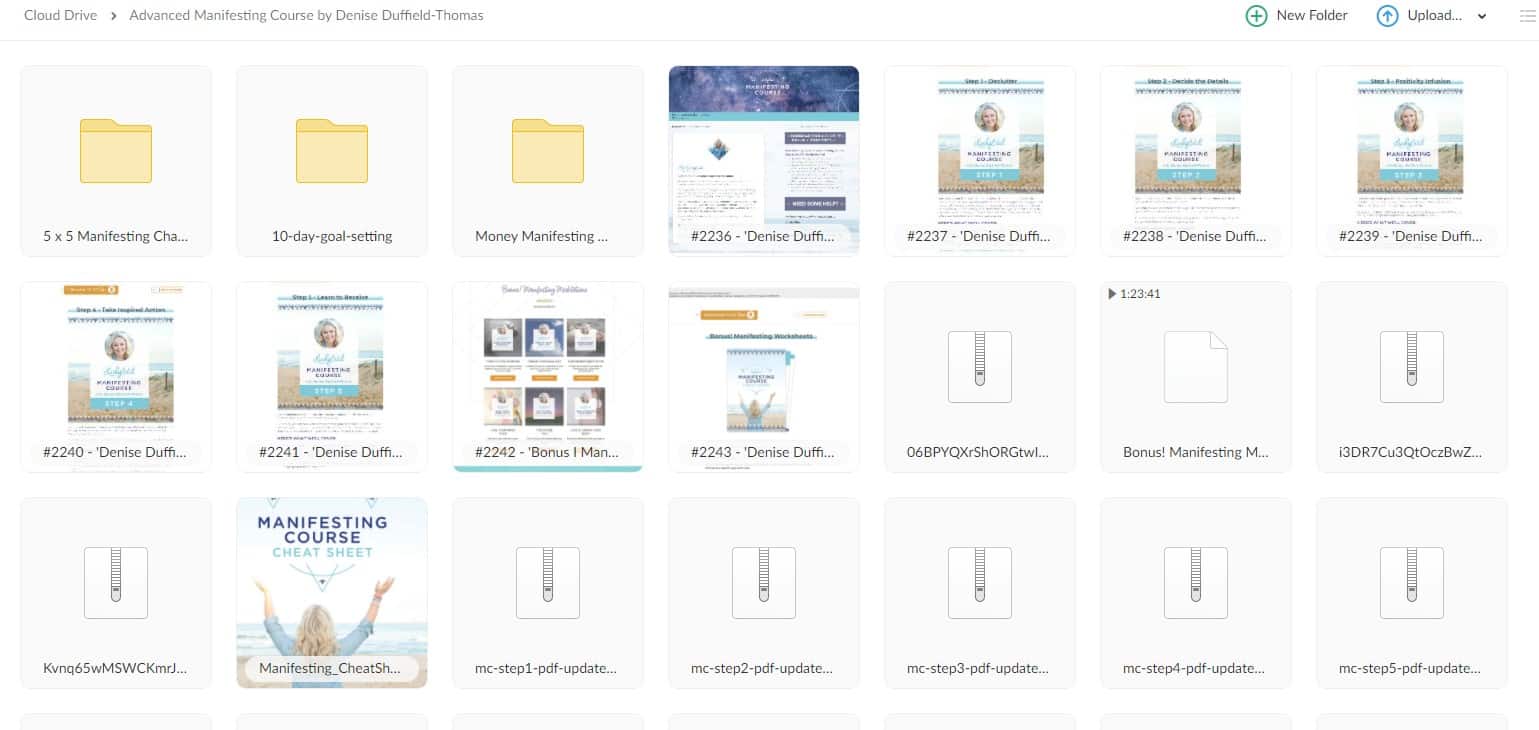Select the Money Manifesting folder icon
The width and height of the screenshot is (1539, 730).
(x=548, y=151)
